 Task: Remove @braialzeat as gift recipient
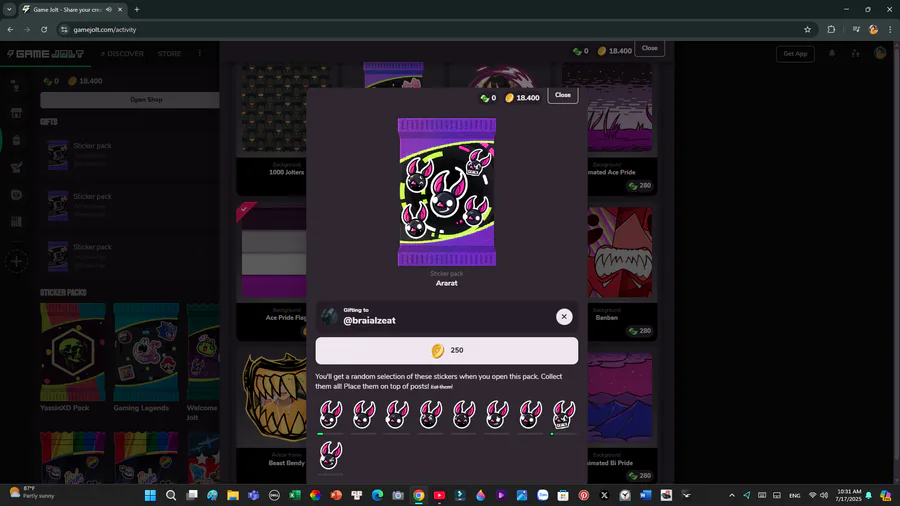(x=564, y=317)
